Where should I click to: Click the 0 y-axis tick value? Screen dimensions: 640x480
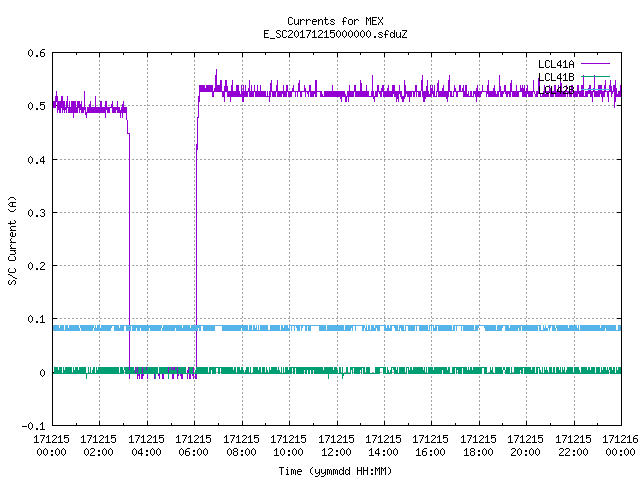pyautogui.click(x=42, y=373)
